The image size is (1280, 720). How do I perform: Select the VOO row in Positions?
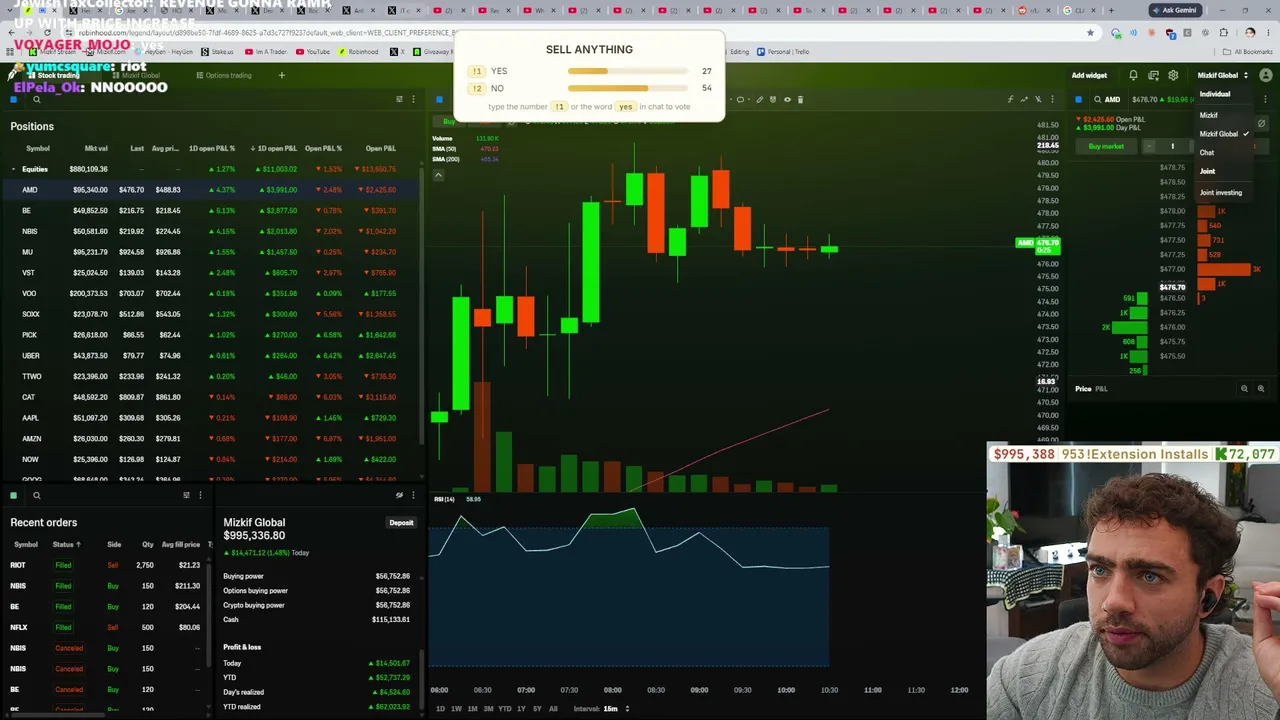point(212,293)
